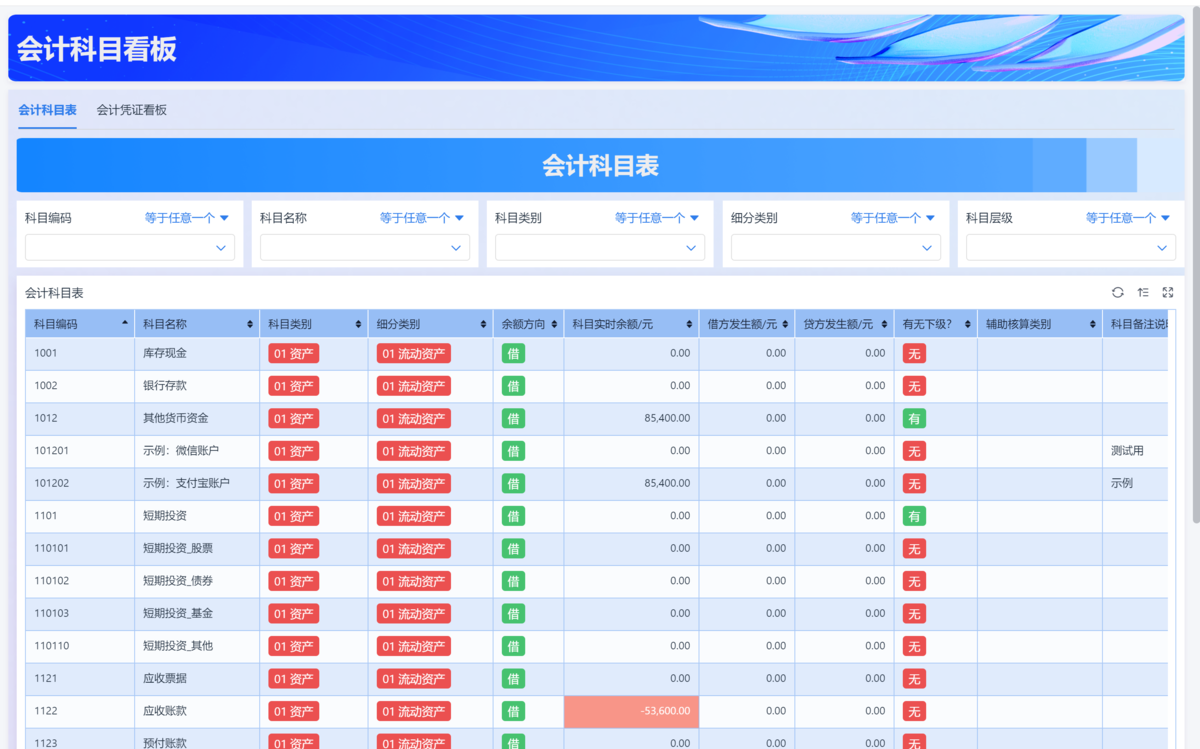The image size is (1200, 749).
Task: Expand 科目层级 等于任意一个 operator menu
Action: pyautogui.click(x=1127, y=218)
